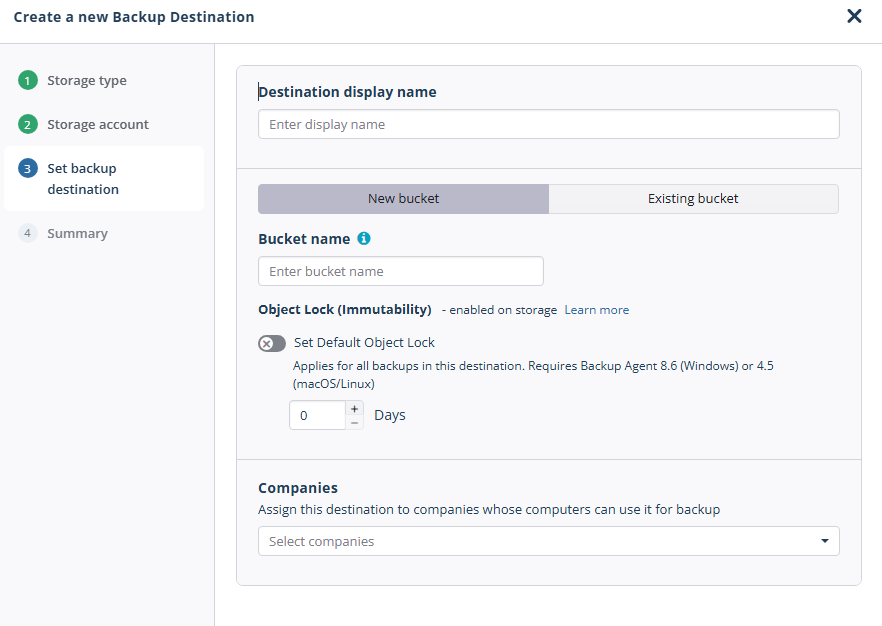The height and width of the screenshot is (626, 882).
Task: Open the Object Lock Learn more link
Action: click(596, 310)
